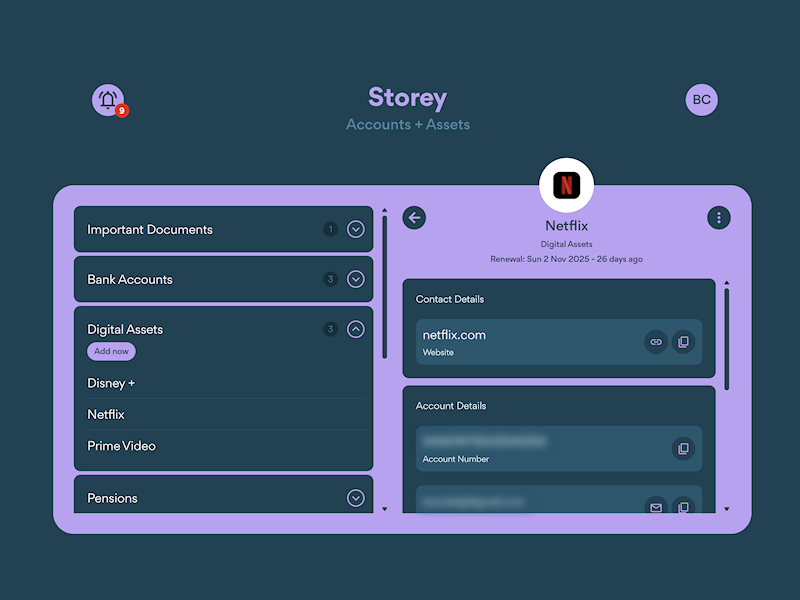
Task: Expand the Pensions section
Action: 354,497
